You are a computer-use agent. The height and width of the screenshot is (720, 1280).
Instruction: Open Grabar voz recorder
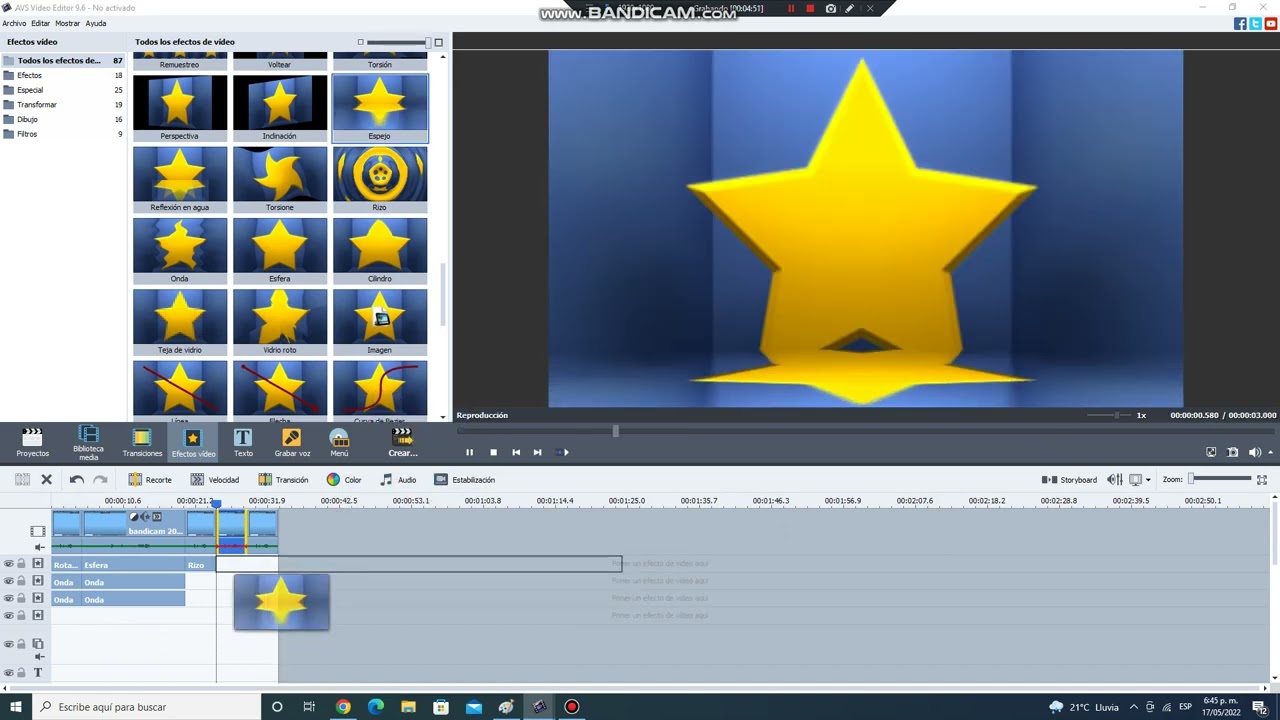pyautogui.click(x=292, y=443)
